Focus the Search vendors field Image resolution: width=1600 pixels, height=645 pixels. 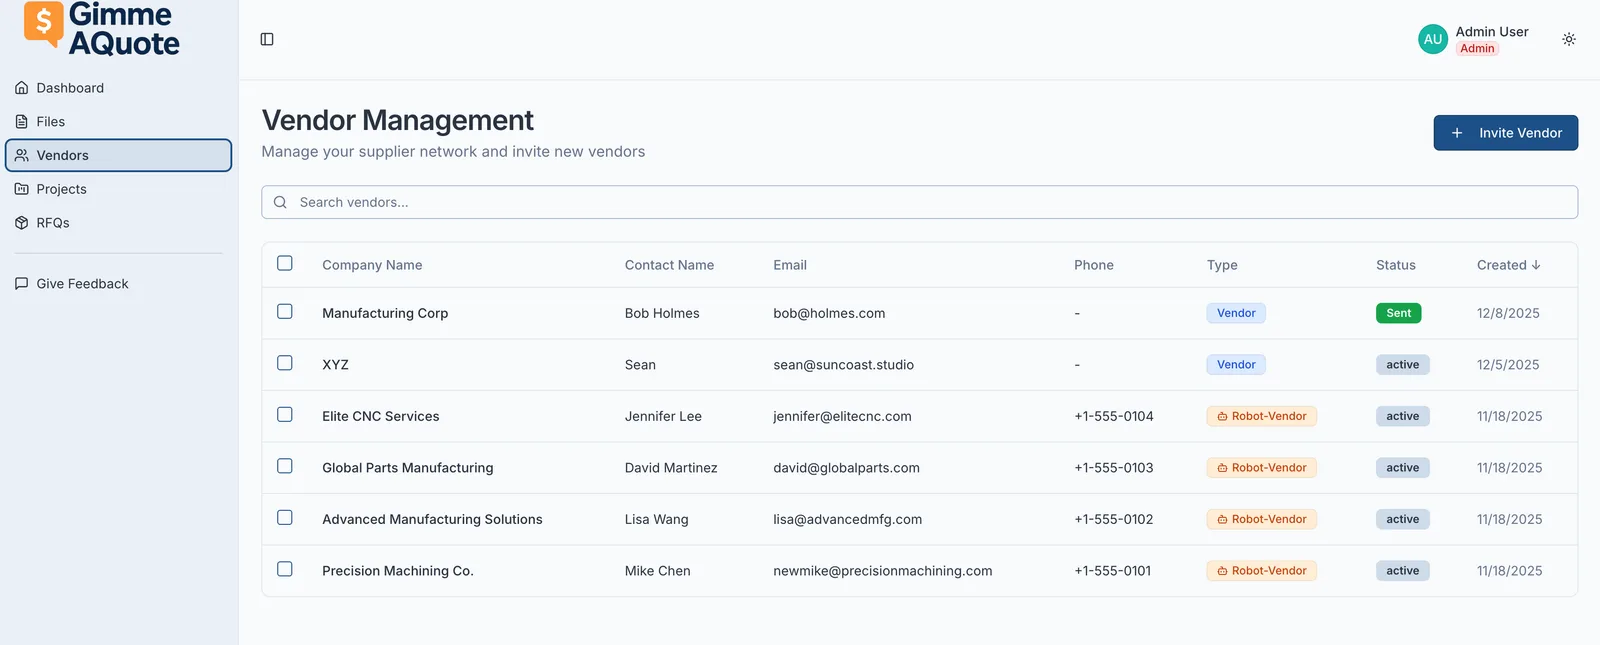920,202
